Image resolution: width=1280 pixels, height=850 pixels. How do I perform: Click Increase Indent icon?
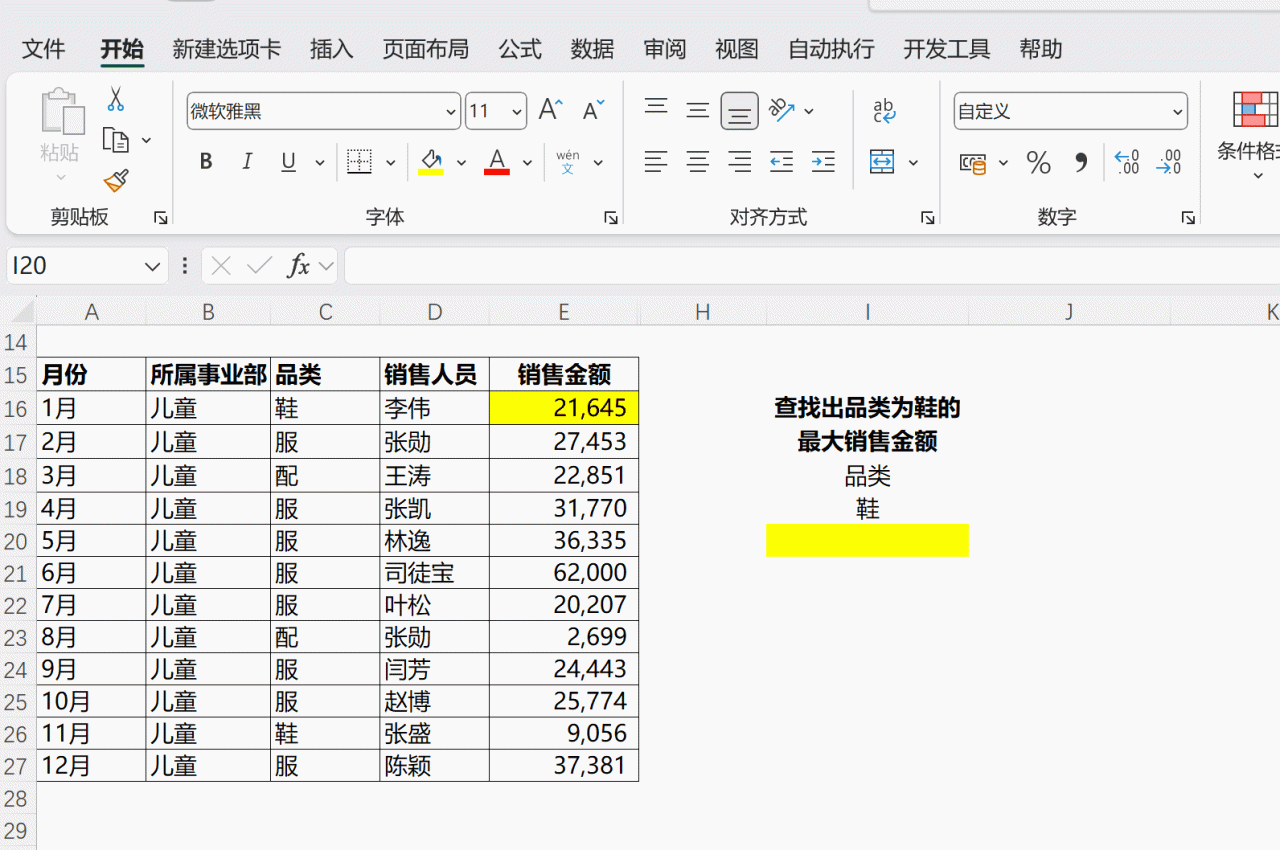click(x=823, y=161)
